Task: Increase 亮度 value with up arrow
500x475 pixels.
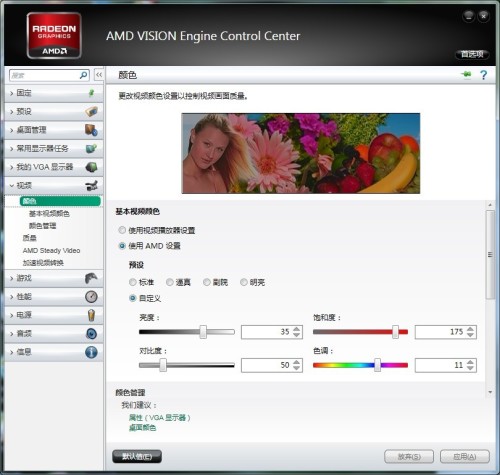Action: (x=297, y=329)
